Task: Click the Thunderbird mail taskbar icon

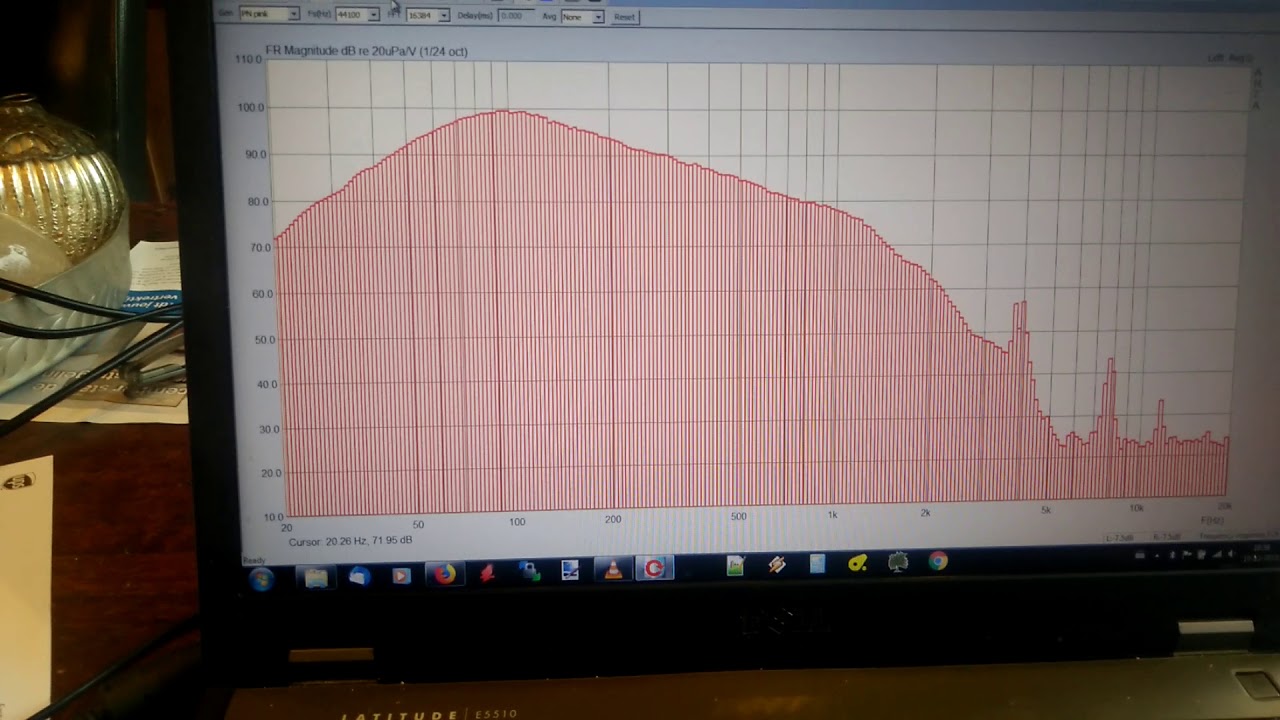Action: tap(359, 576)
